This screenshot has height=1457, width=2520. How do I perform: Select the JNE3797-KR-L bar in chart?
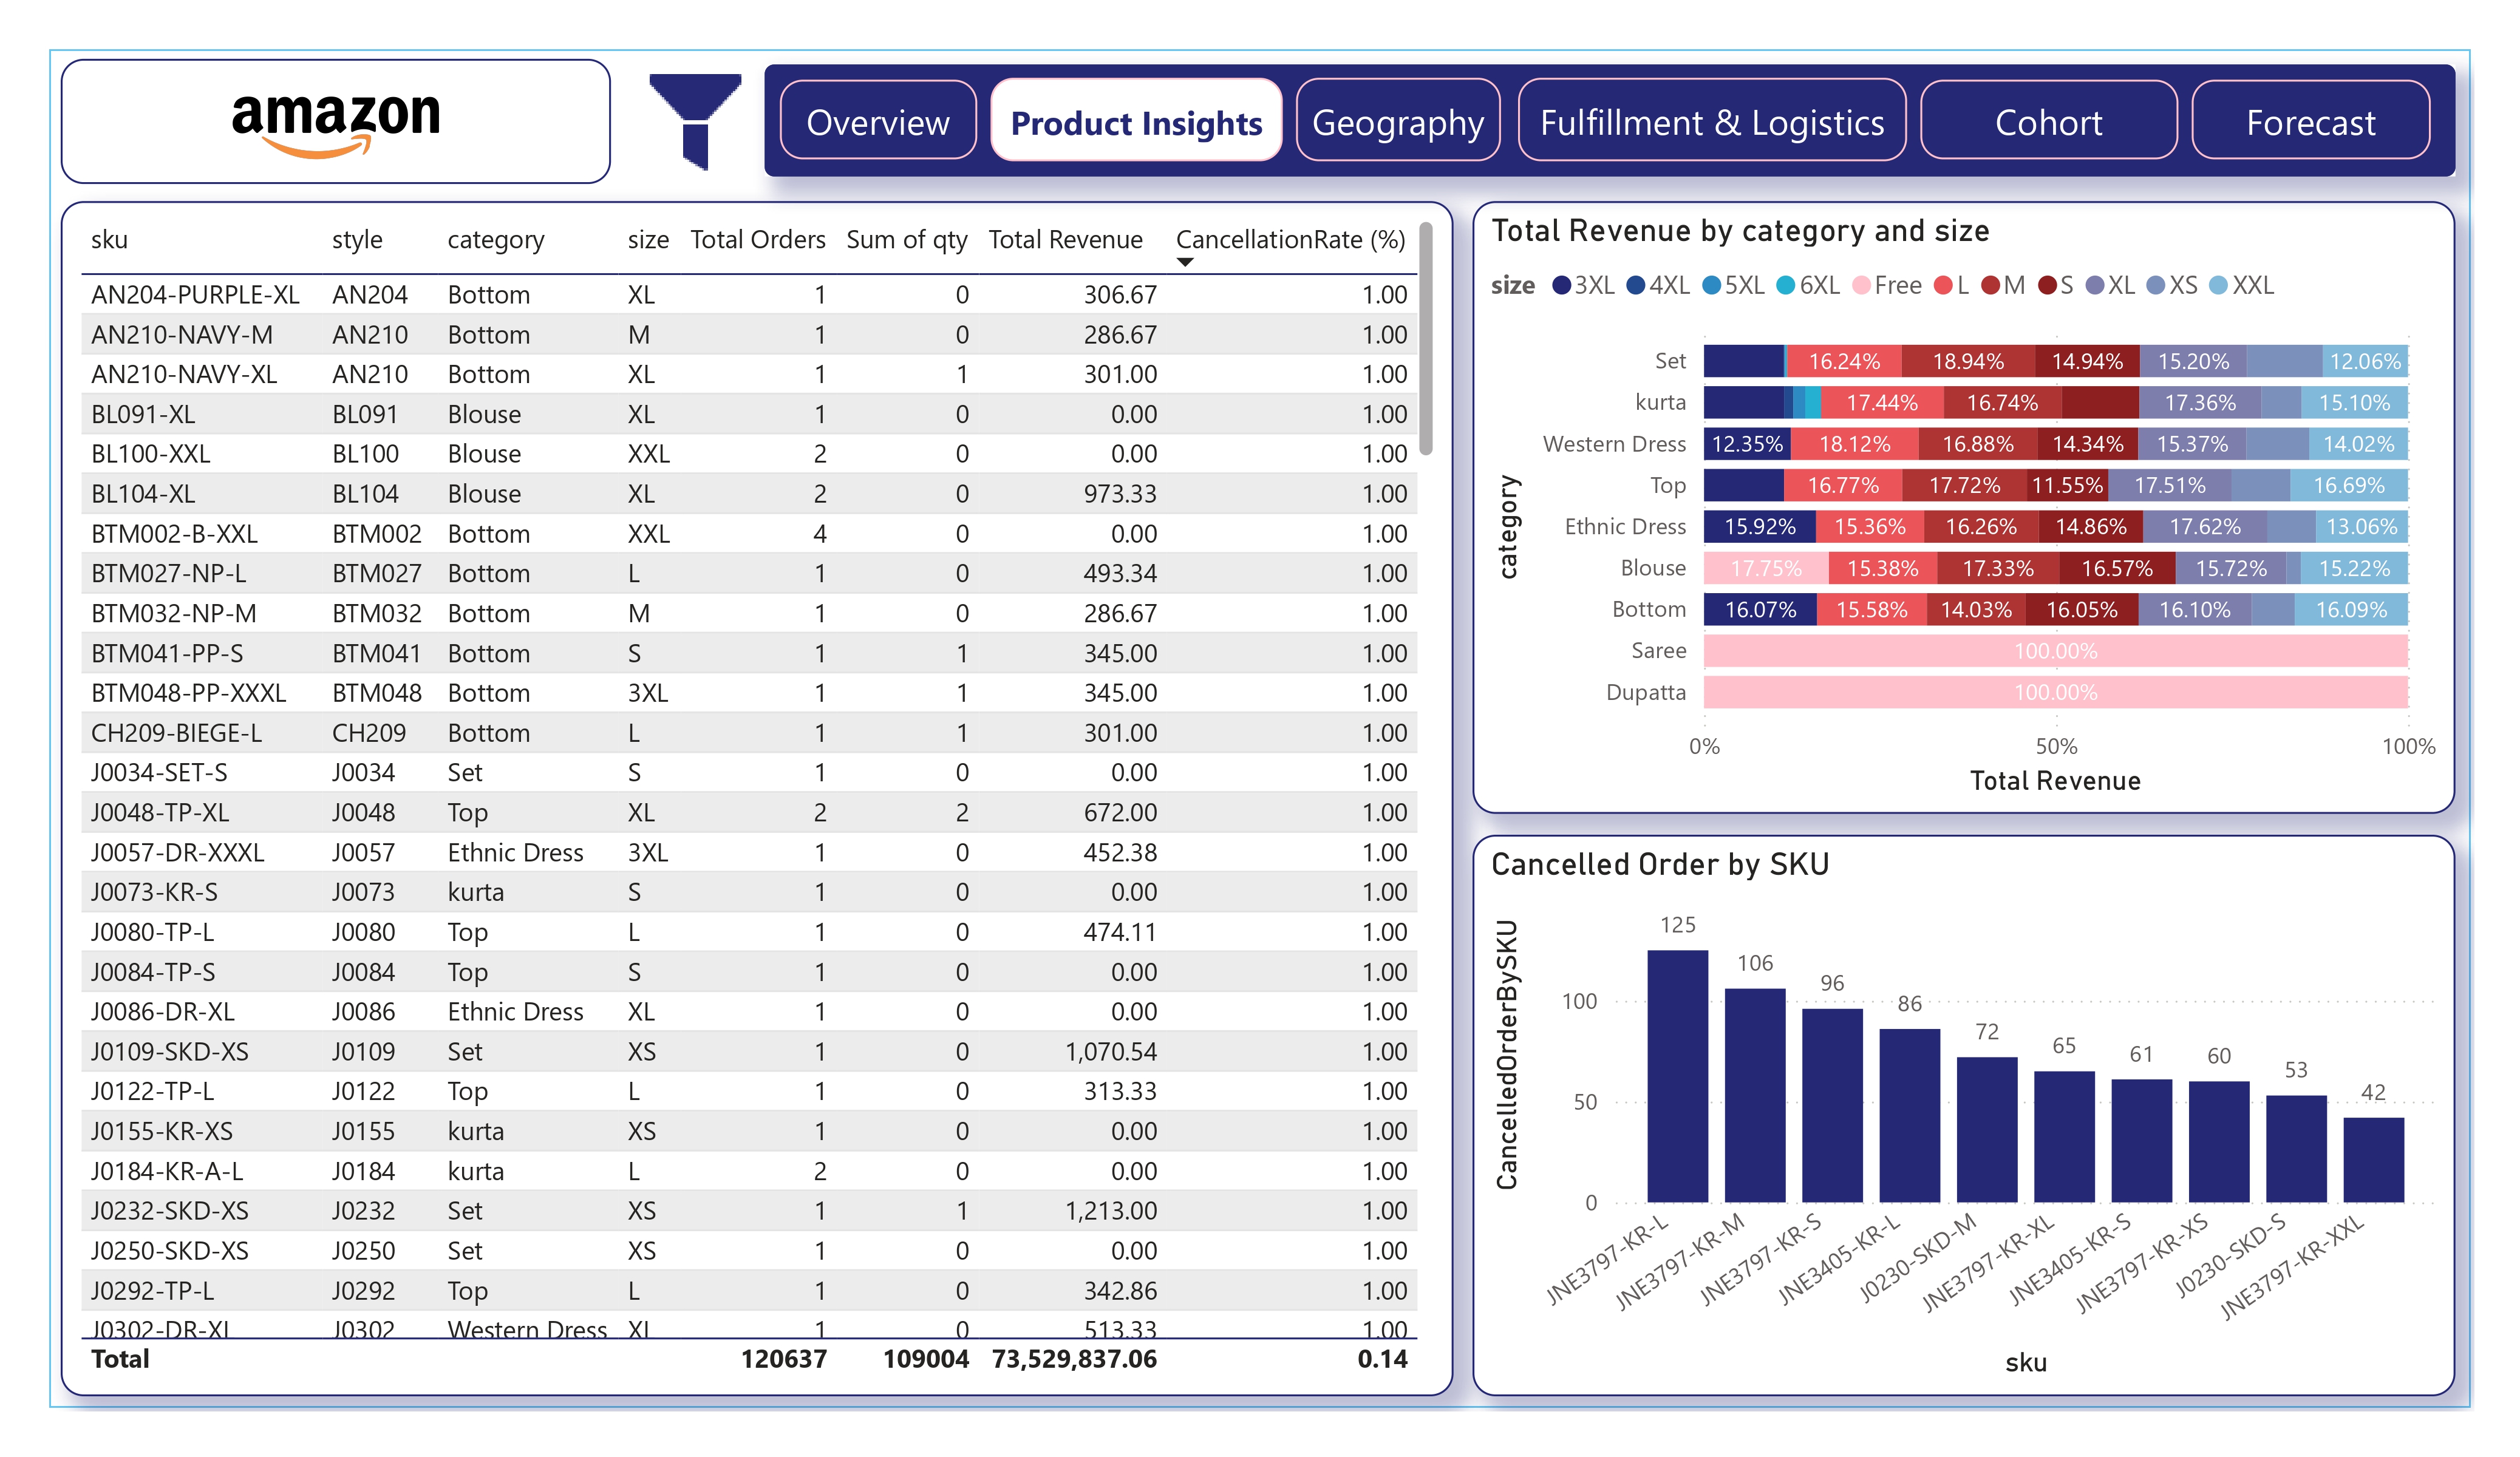point(1677,1076)
